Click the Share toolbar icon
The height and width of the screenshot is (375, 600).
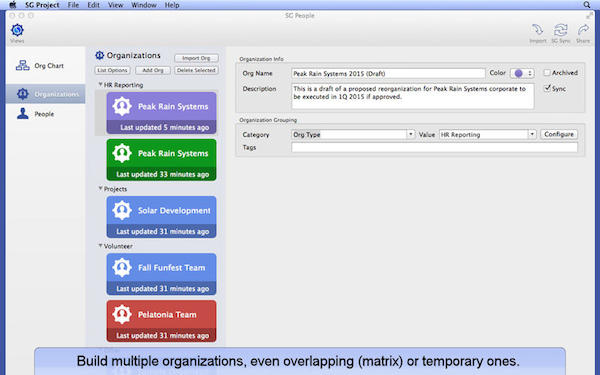583,30
